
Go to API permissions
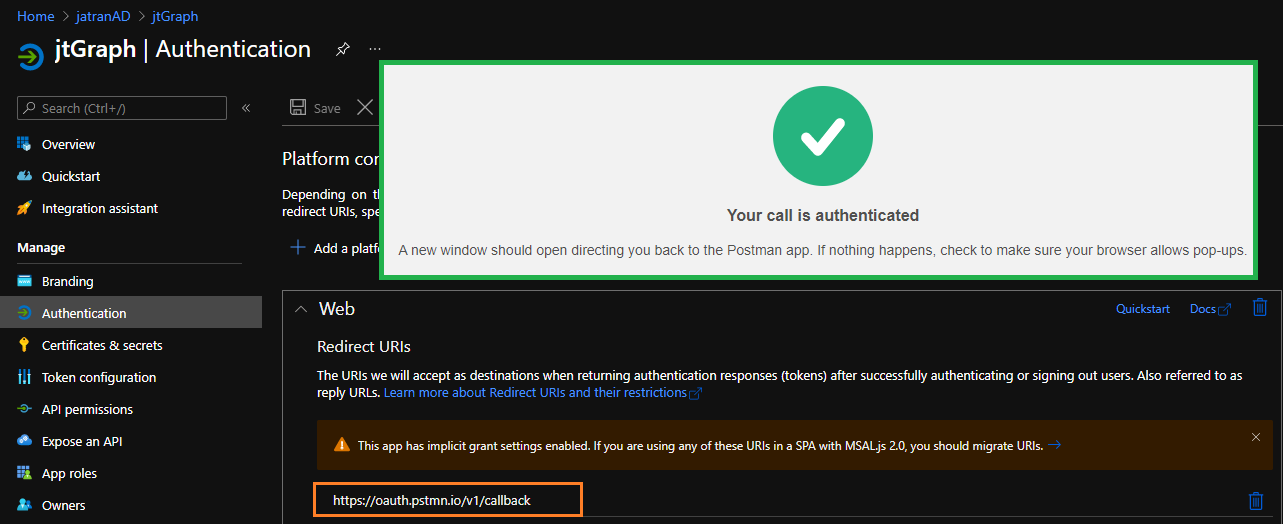(x=87, y=409)
